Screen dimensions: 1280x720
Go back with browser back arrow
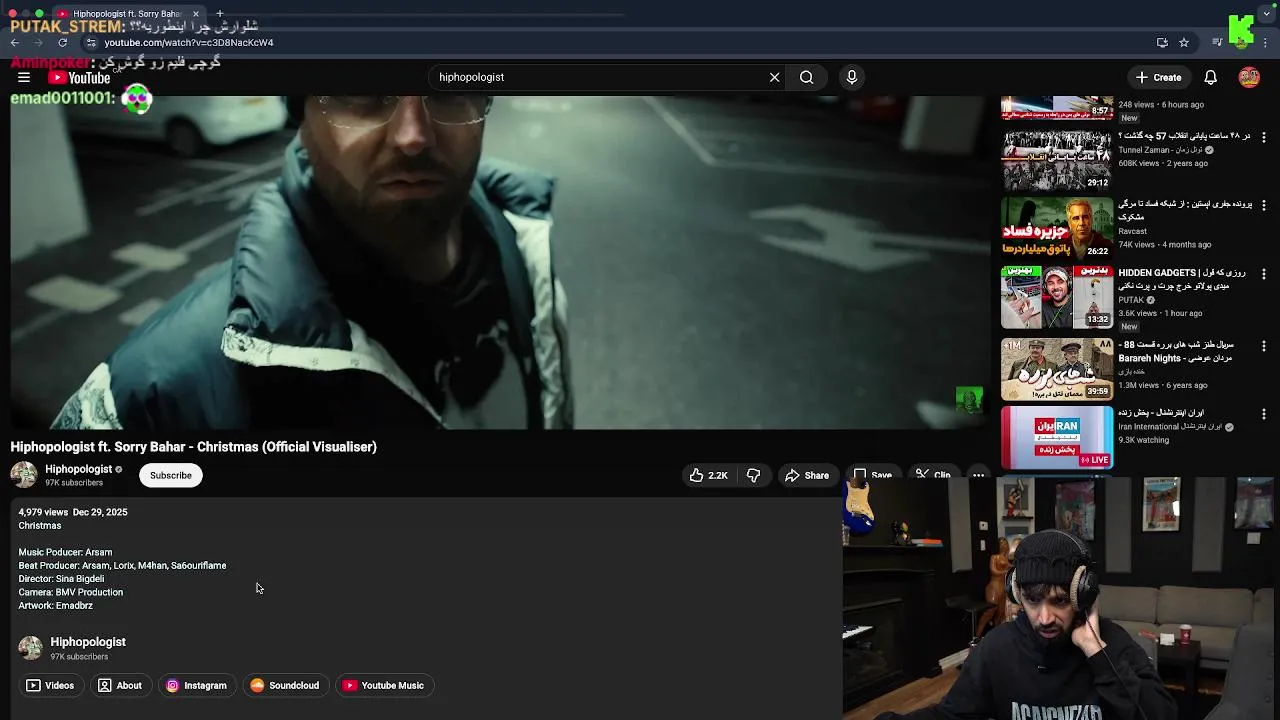pos(15,42)
